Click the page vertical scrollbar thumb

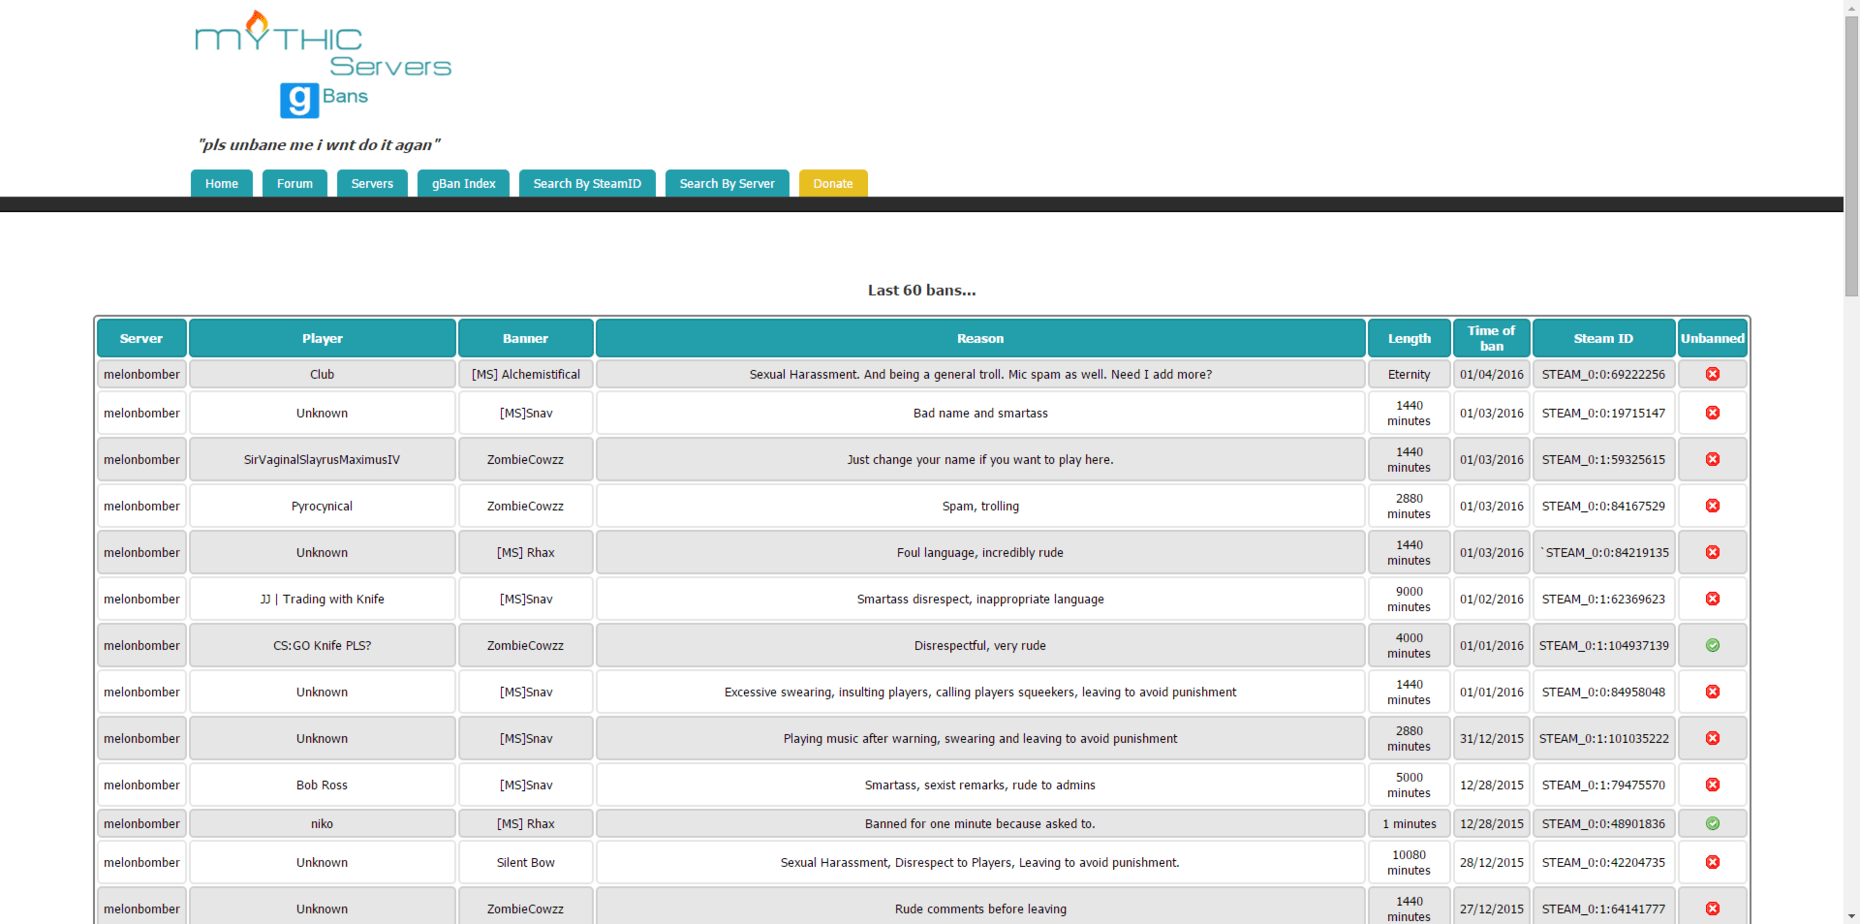pos(1851,155)
